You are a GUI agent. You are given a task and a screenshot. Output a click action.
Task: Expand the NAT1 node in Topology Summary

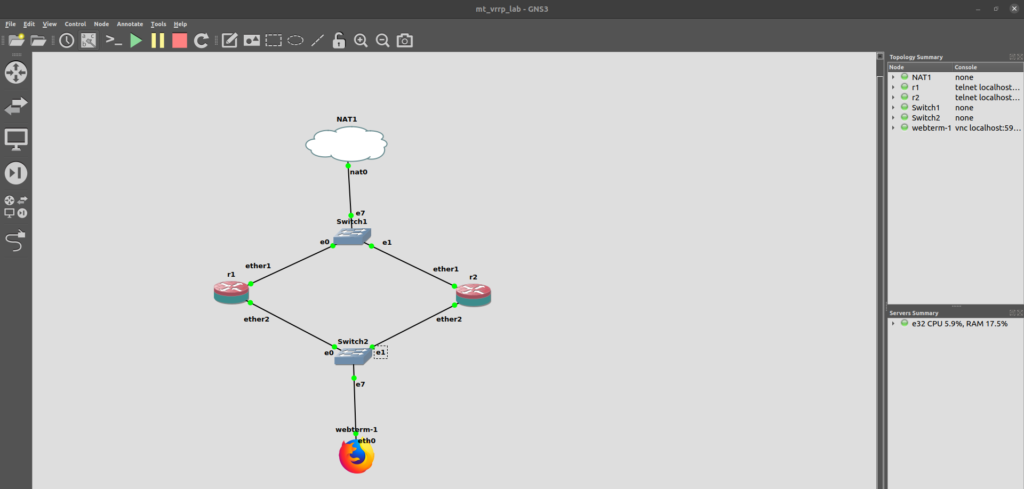tap(893, 77)
